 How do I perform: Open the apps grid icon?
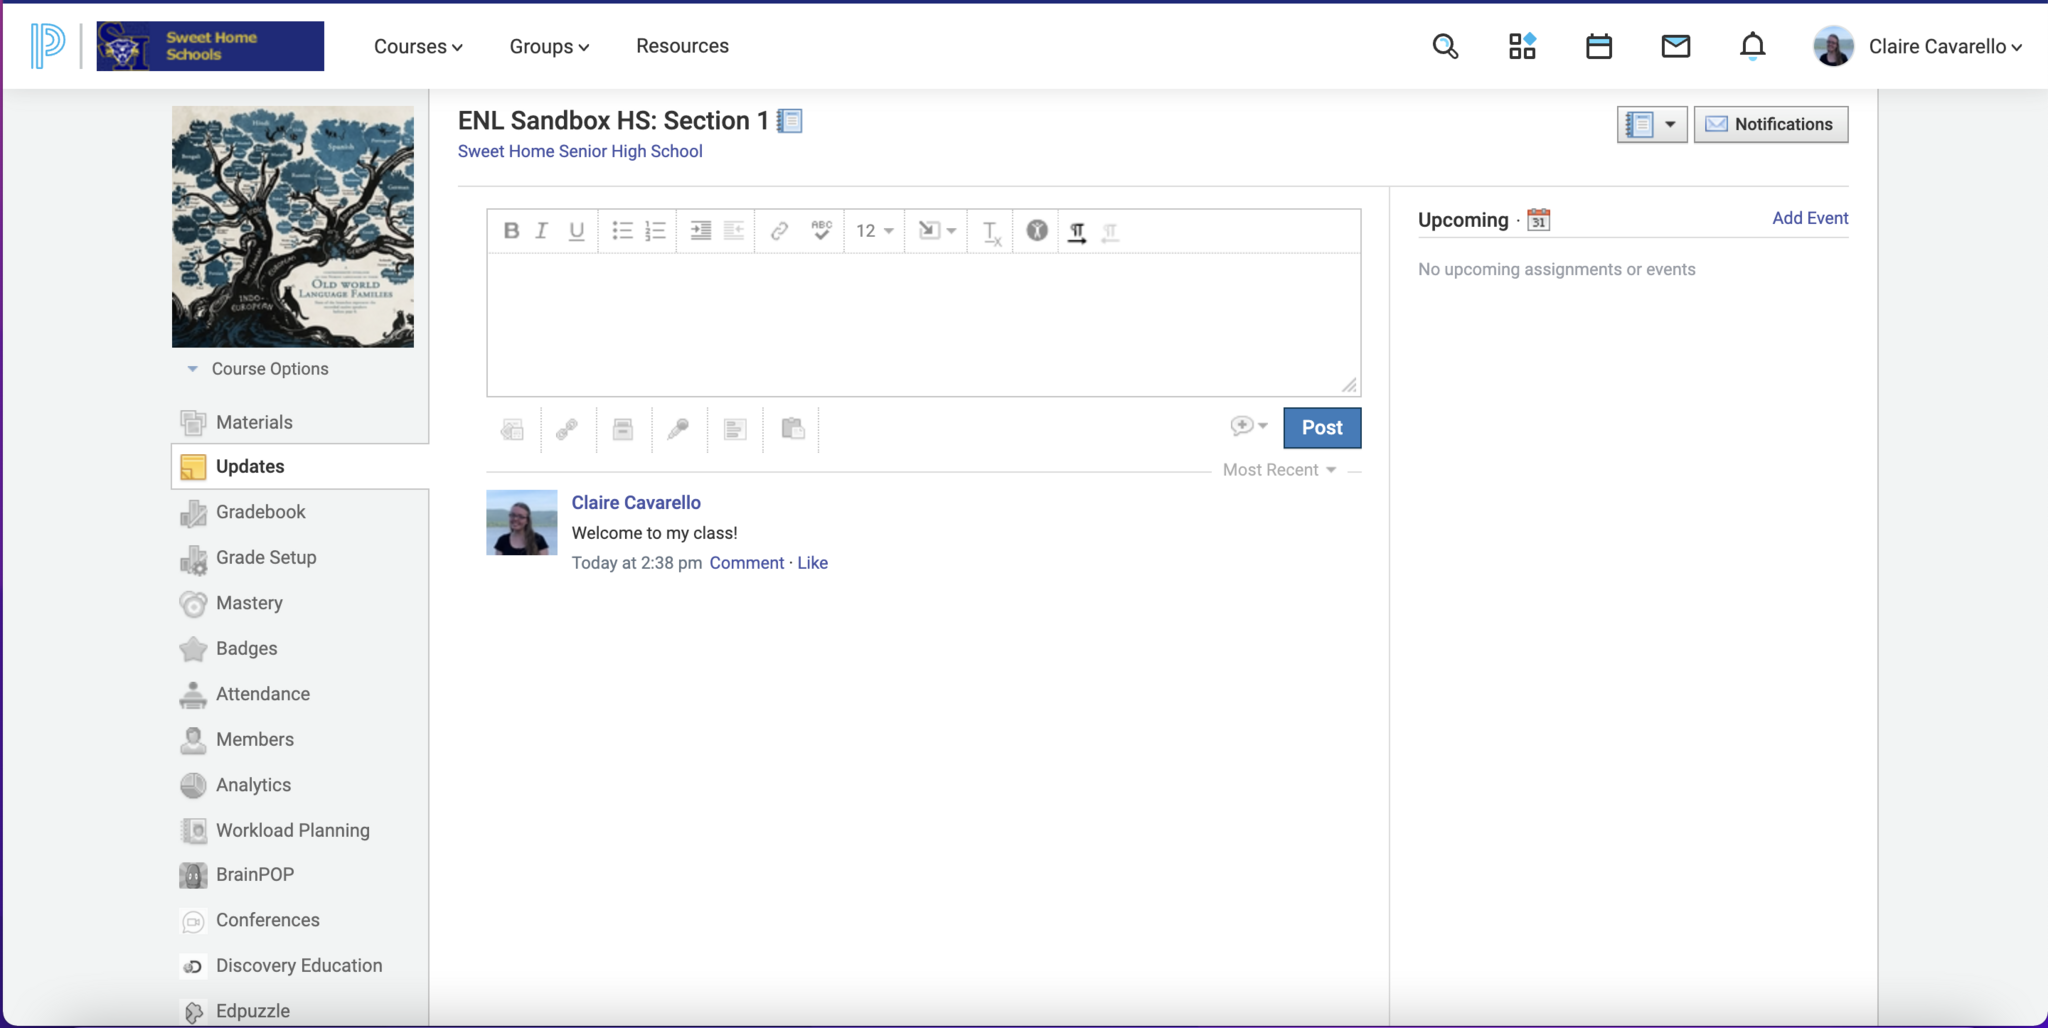(1522, 46)
